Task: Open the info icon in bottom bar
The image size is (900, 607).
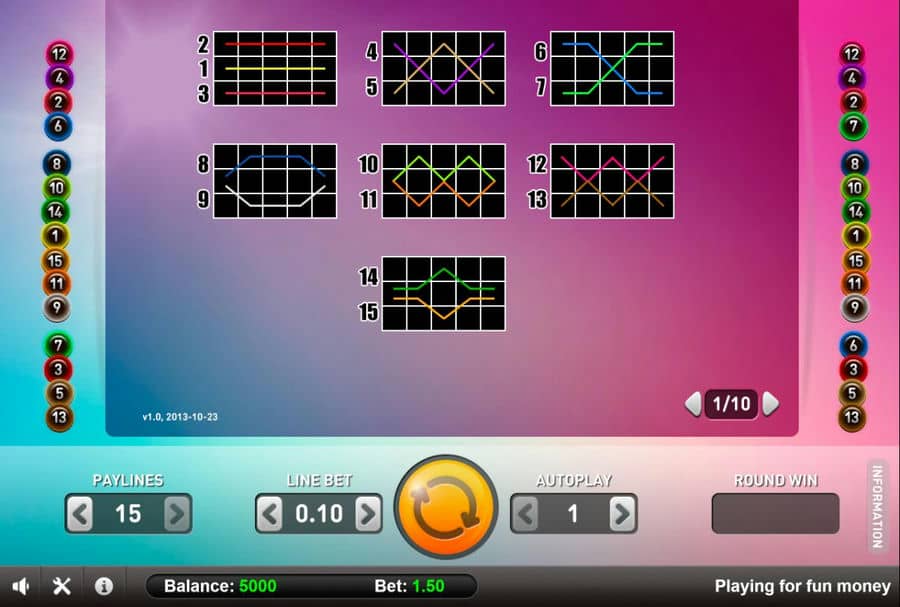Action: click(103, 586)
